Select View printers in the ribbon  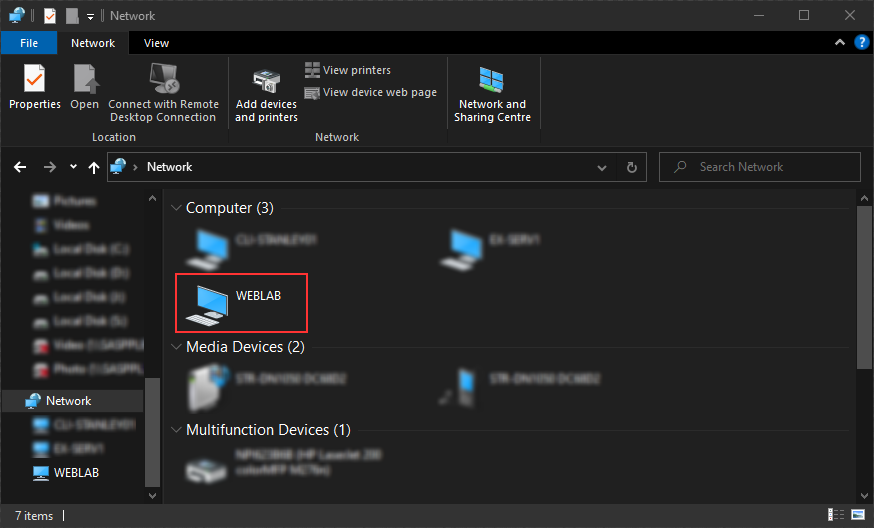coord(348,70)
